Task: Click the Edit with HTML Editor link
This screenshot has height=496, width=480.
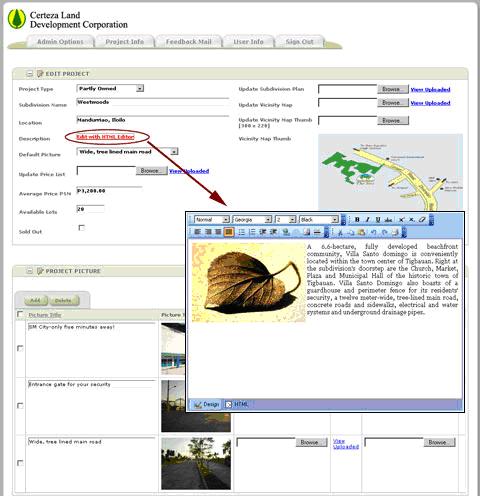Action: click(x=105, y=137)
